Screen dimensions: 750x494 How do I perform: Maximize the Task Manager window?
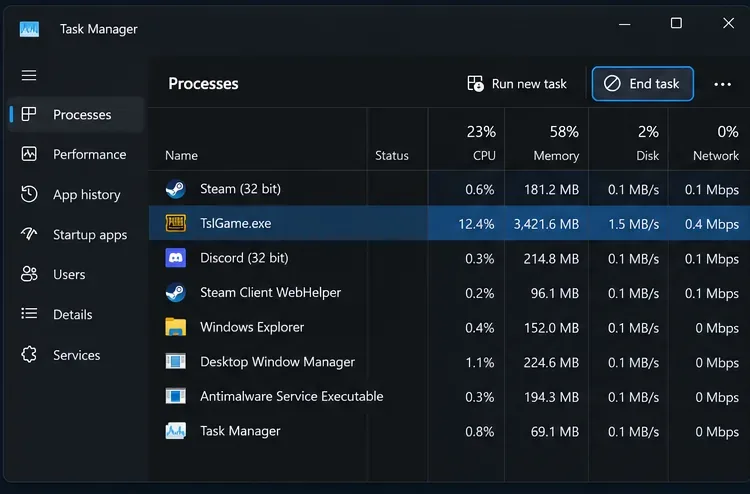point(676,23)
